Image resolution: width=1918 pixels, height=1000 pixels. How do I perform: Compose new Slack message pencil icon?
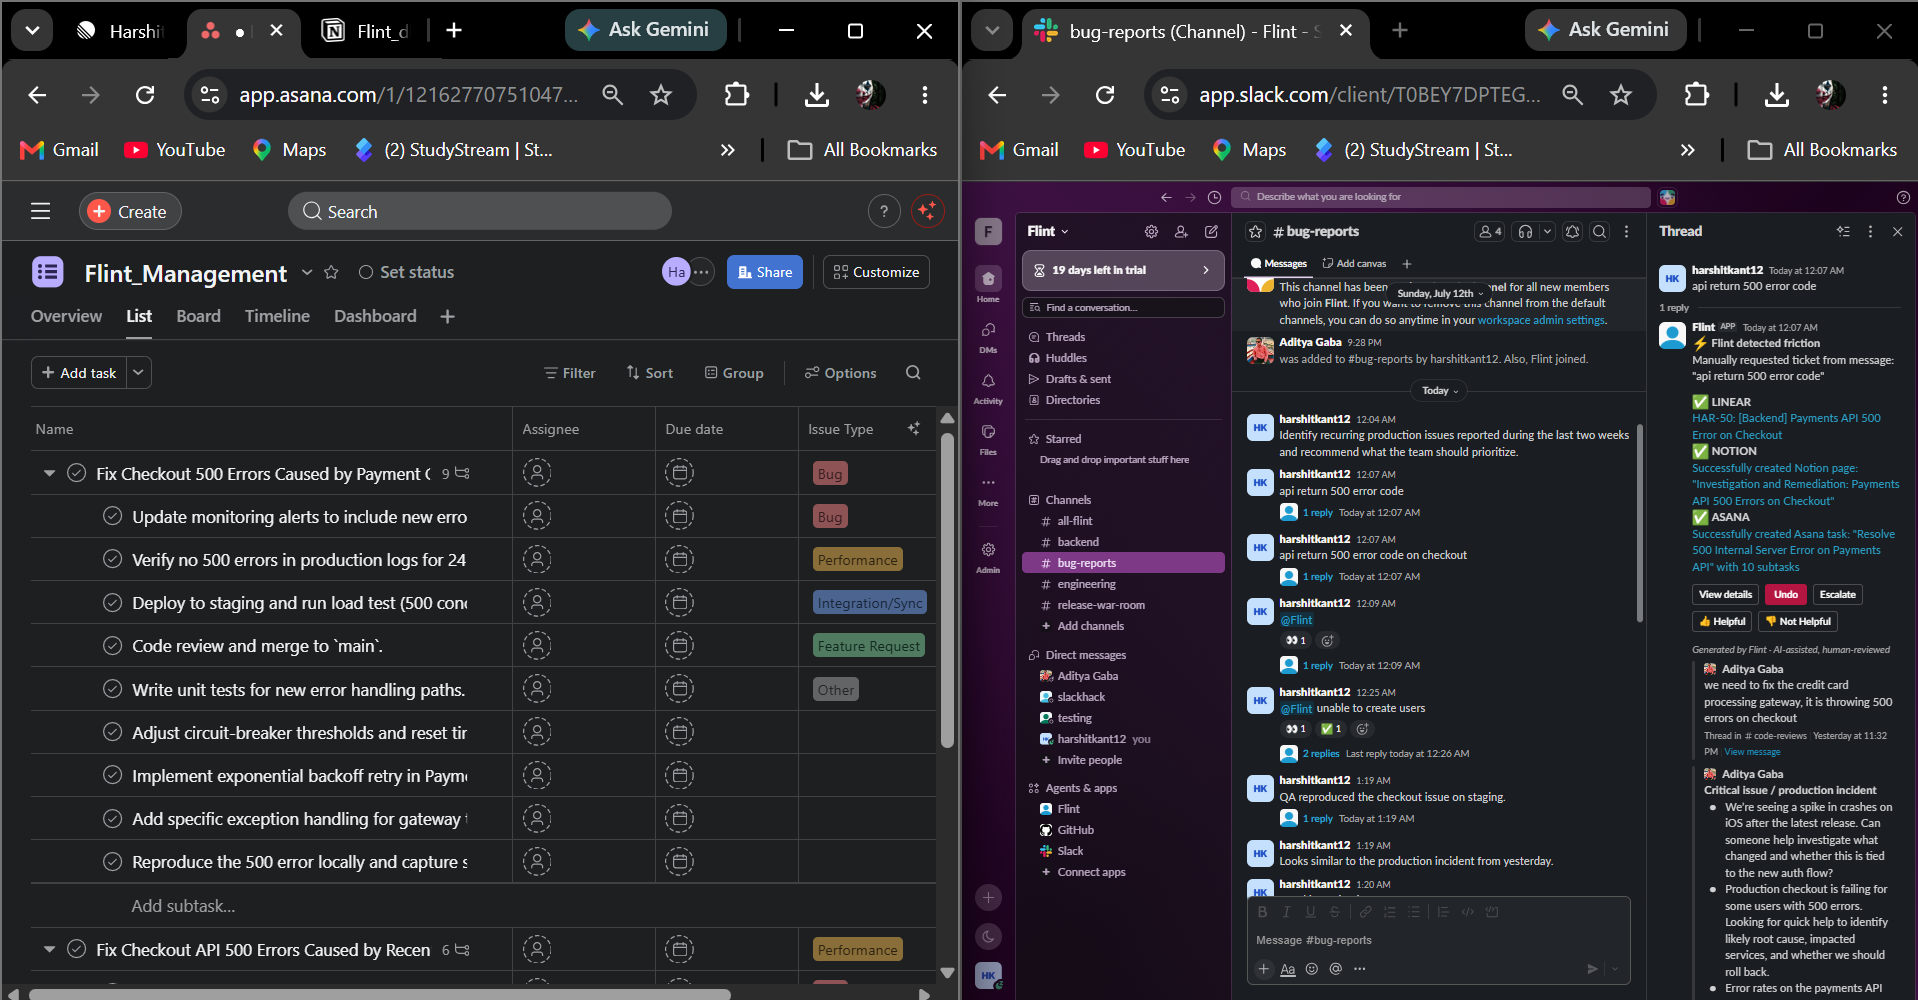pyautogui.click(x=1211, y=232)
